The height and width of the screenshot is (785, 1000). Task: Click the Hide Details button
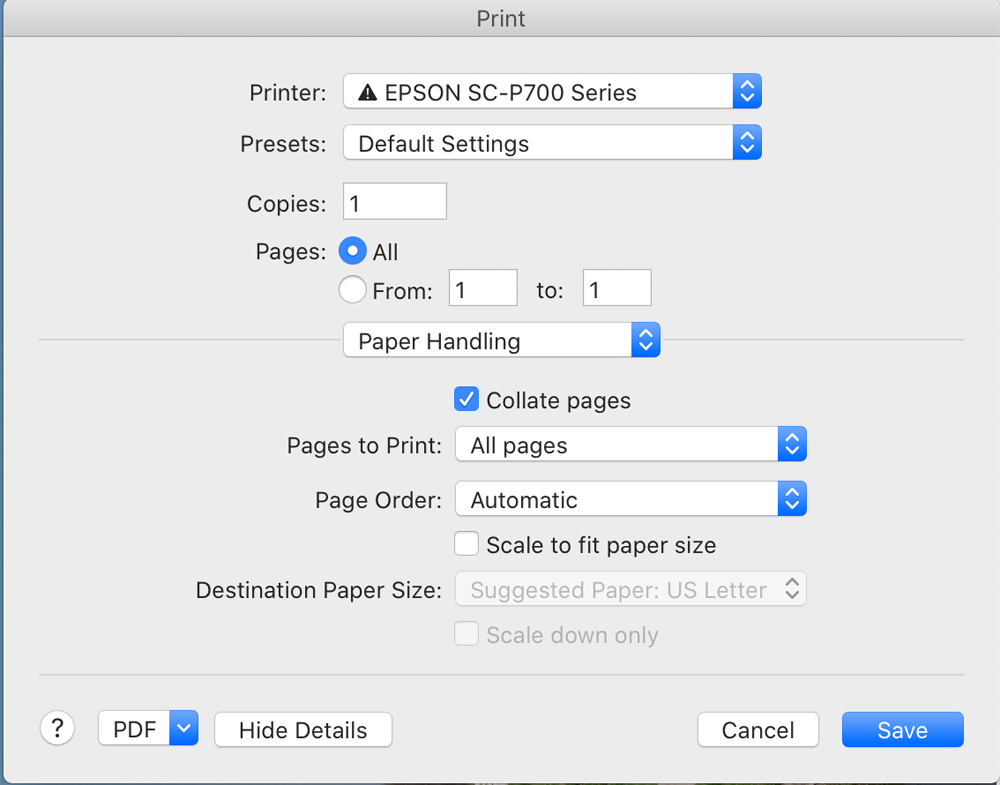pos(303,730)
